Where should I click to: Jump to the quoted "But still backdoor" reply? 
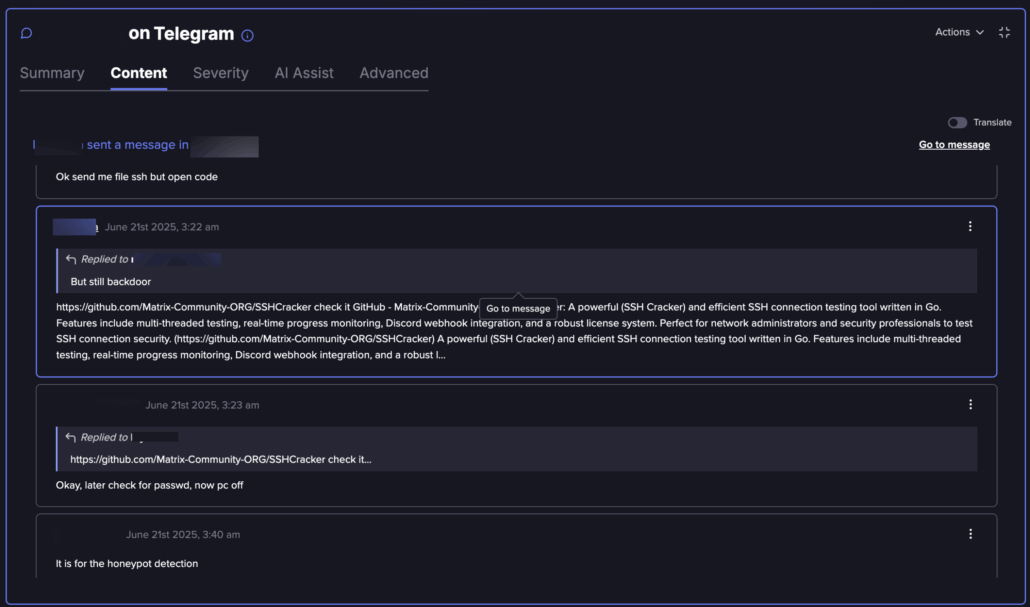point(111,282)
